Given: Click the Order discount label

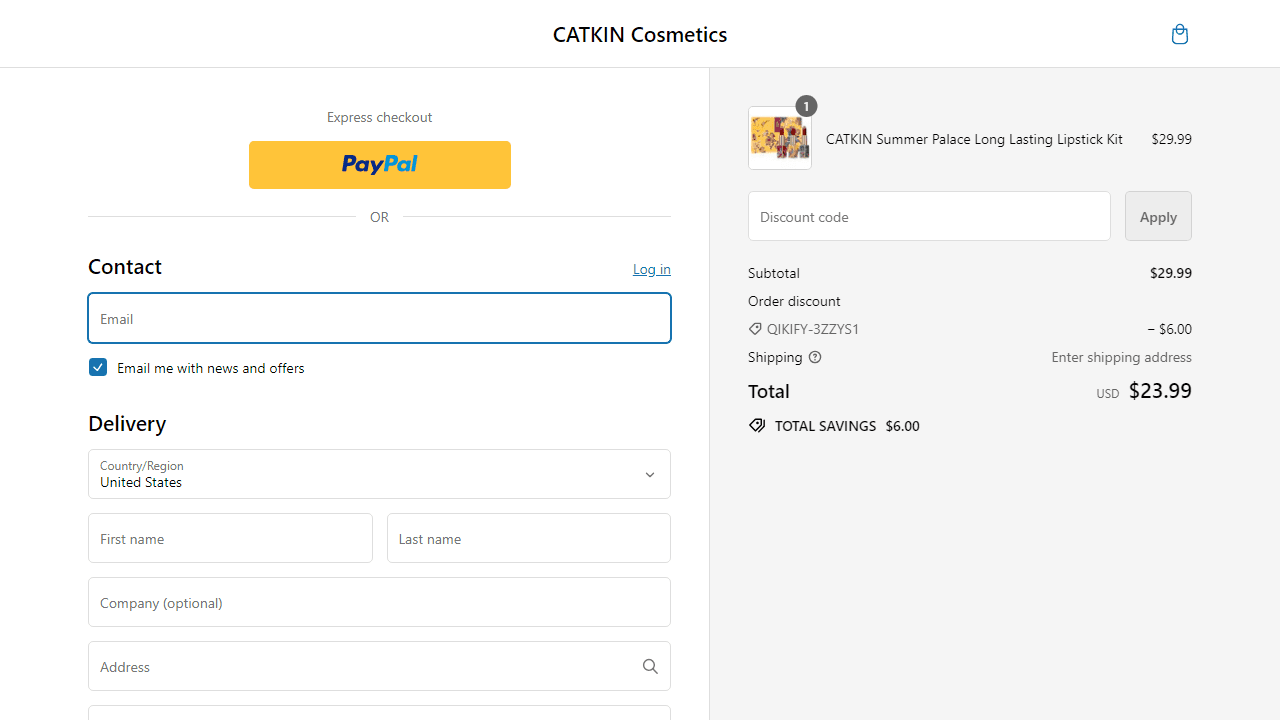Looking at the screenshot, I should 794,301.
